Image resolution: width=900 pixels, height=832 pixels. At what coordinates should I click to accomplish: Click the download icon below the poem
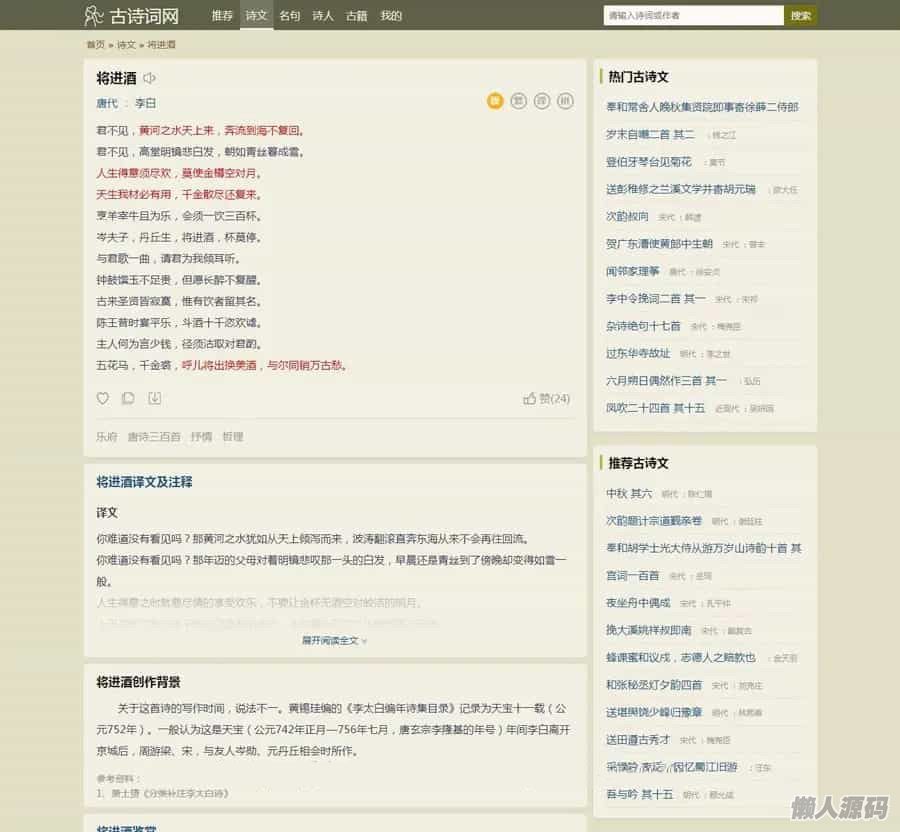155,398
